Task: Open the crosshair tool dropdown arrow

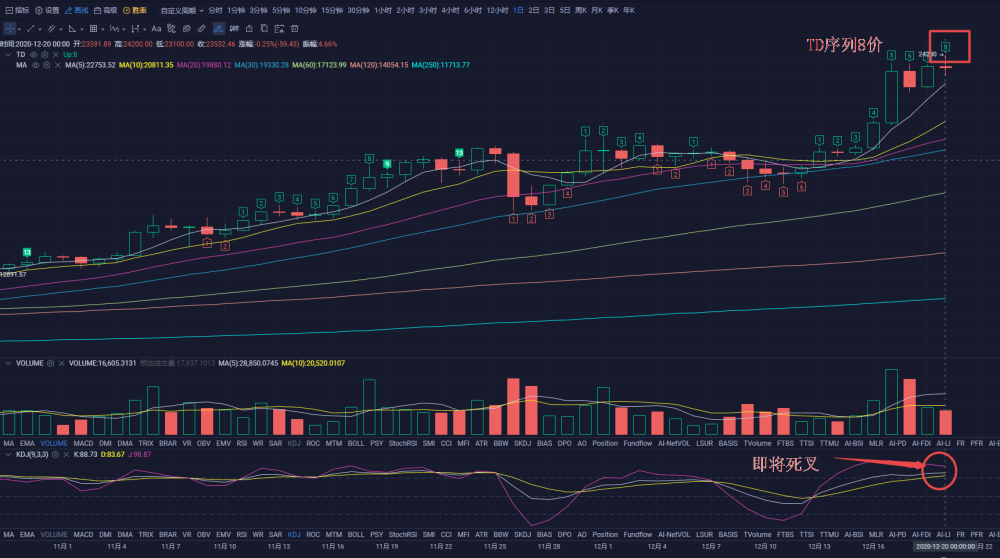Action: tap(19, 29)
